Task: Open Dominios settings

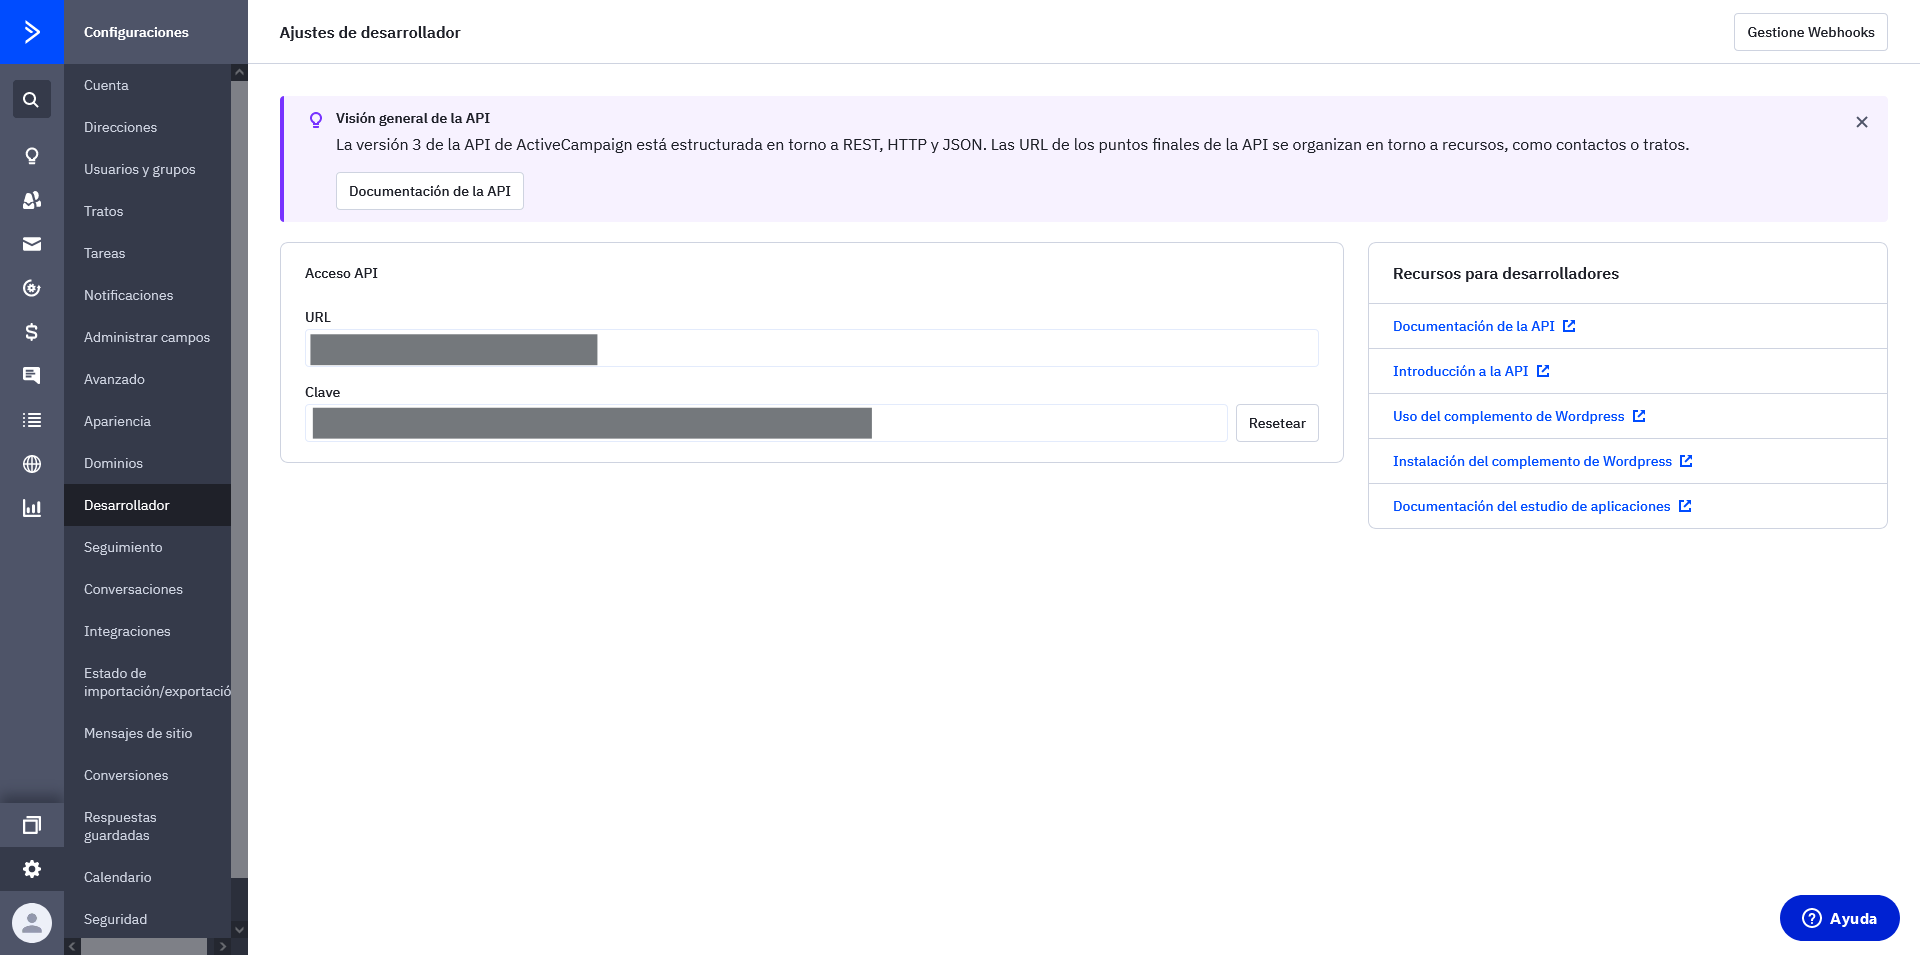Action: (x=147, y=463)
